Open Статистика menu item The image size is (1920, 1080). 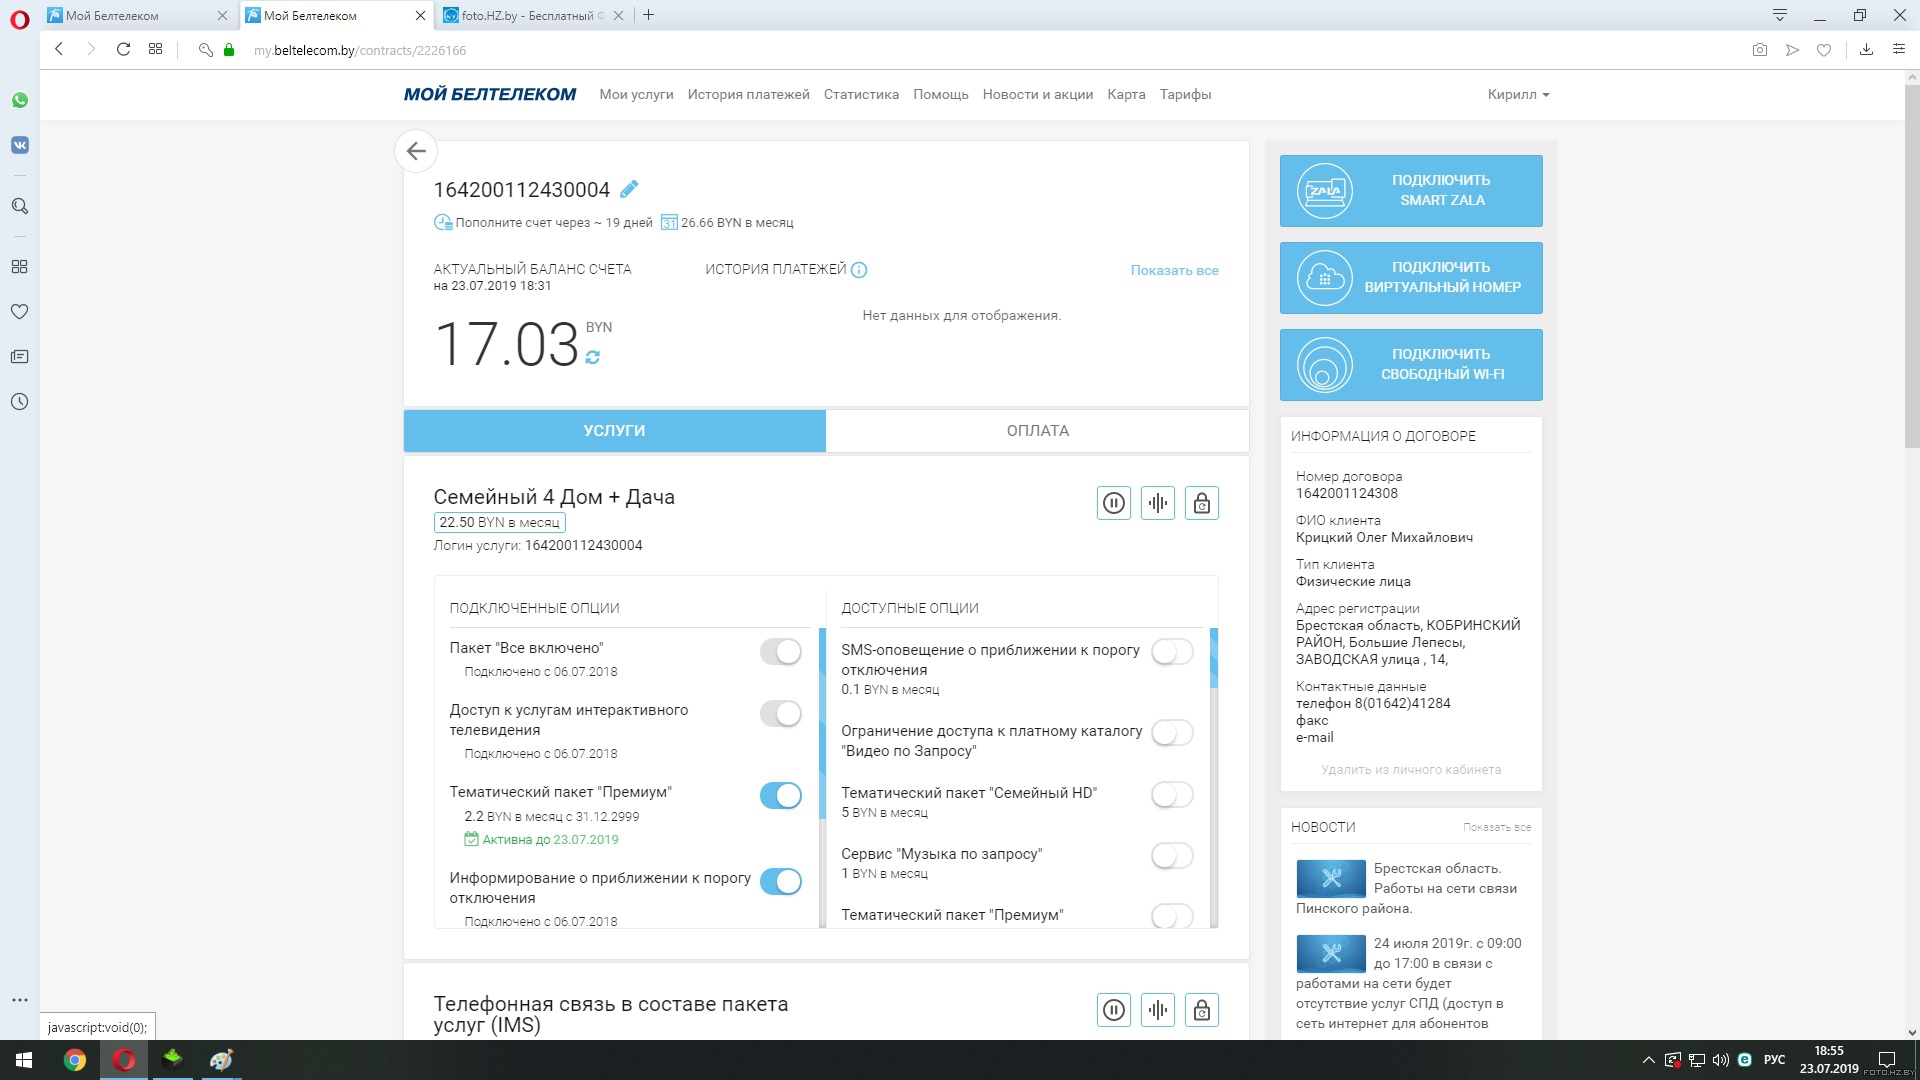[861, 94]
